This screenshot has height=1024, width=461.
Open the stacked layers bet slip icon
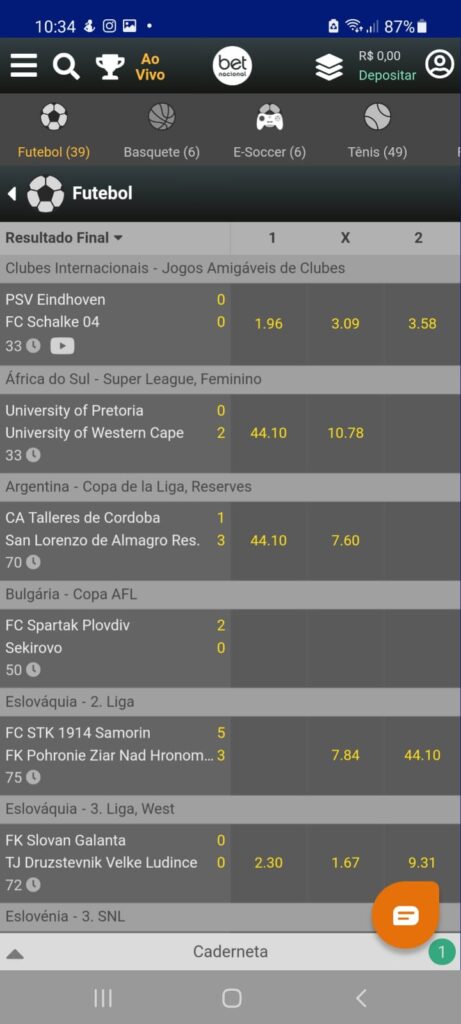329,67
